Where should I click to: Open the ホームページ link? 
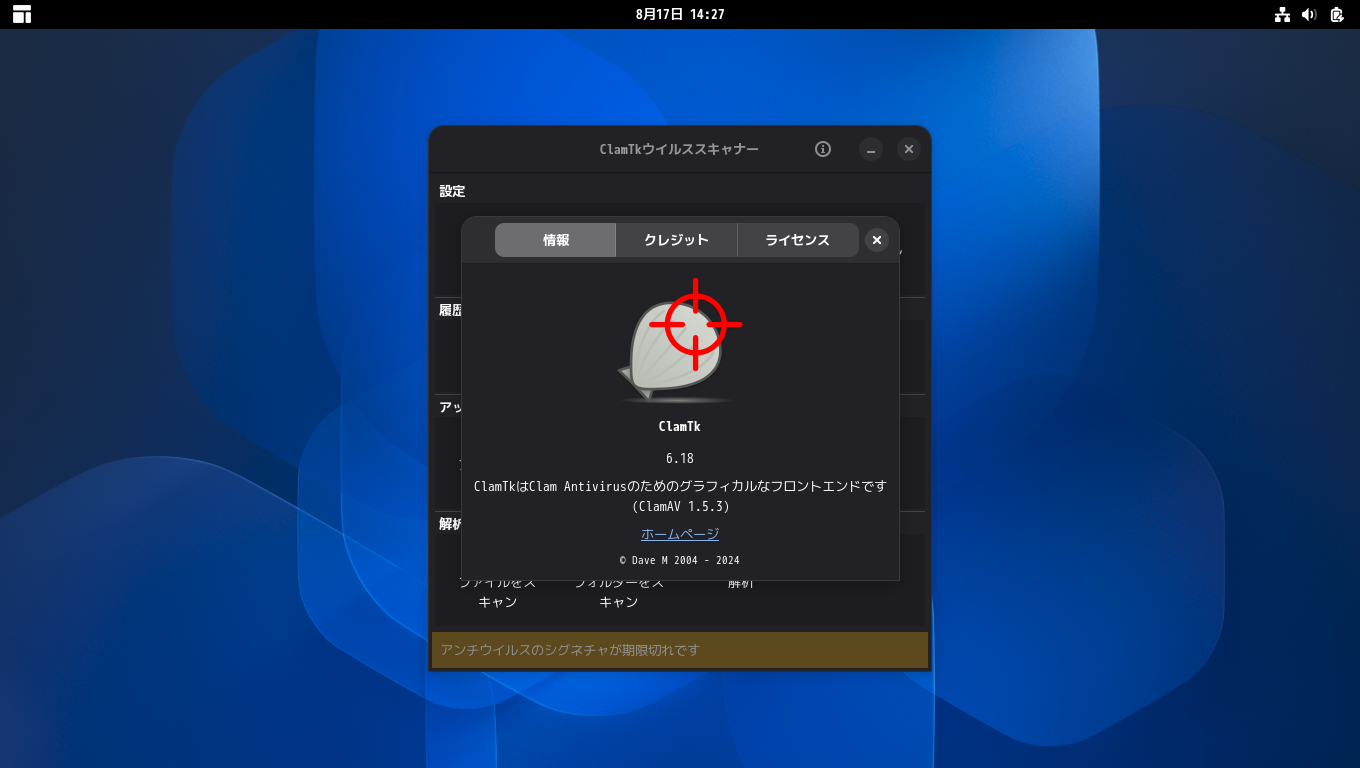(x=680, y=534)
